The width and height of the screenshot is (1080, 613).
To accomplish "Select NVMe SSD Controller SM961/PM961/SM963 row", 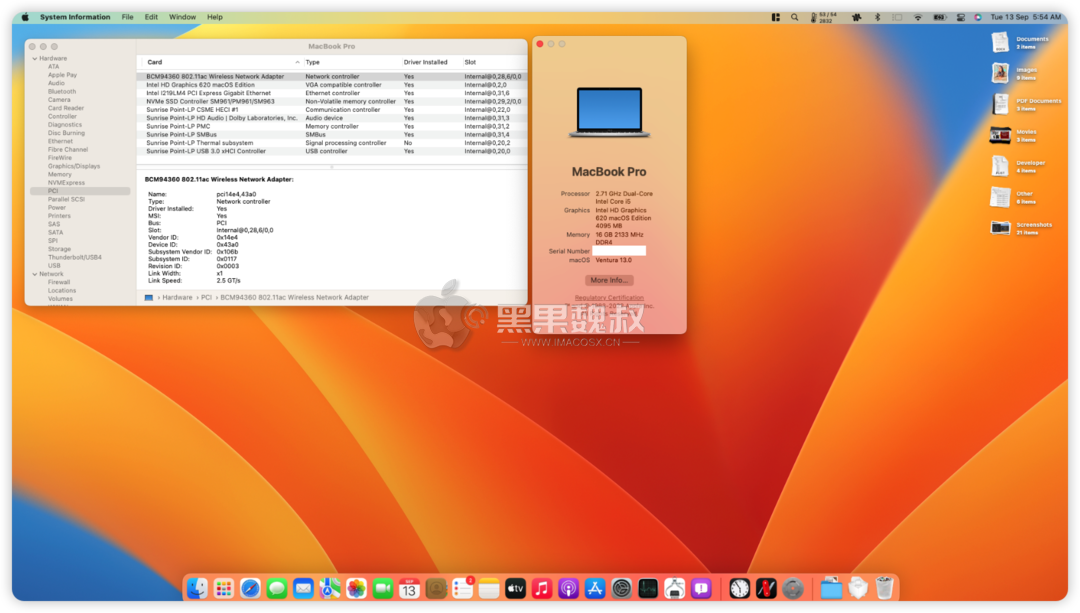I will point(332,101).
